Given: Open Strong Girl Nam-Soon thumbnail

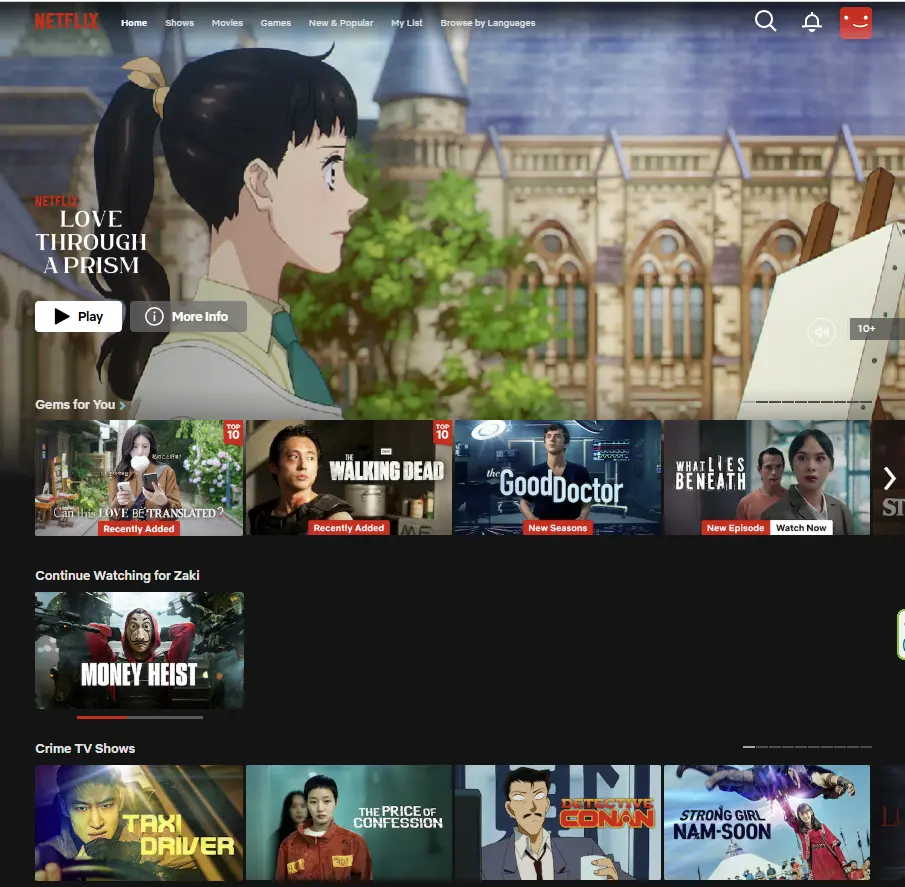Looking at the screenshot, I should pos(766,823).
